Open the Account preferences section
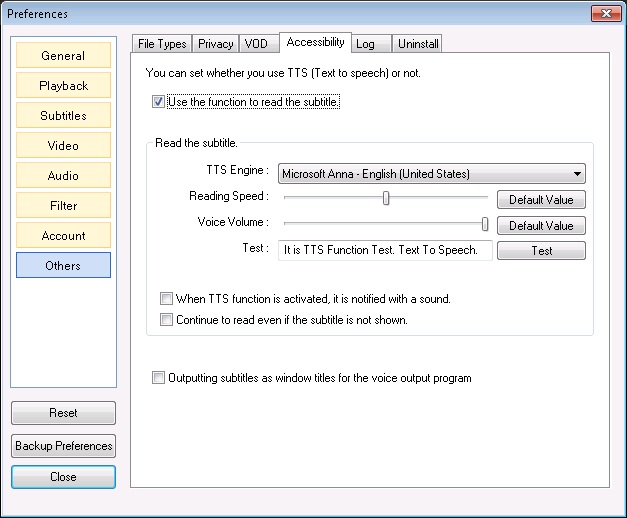 pyautogui.click(x=63, y=235)
